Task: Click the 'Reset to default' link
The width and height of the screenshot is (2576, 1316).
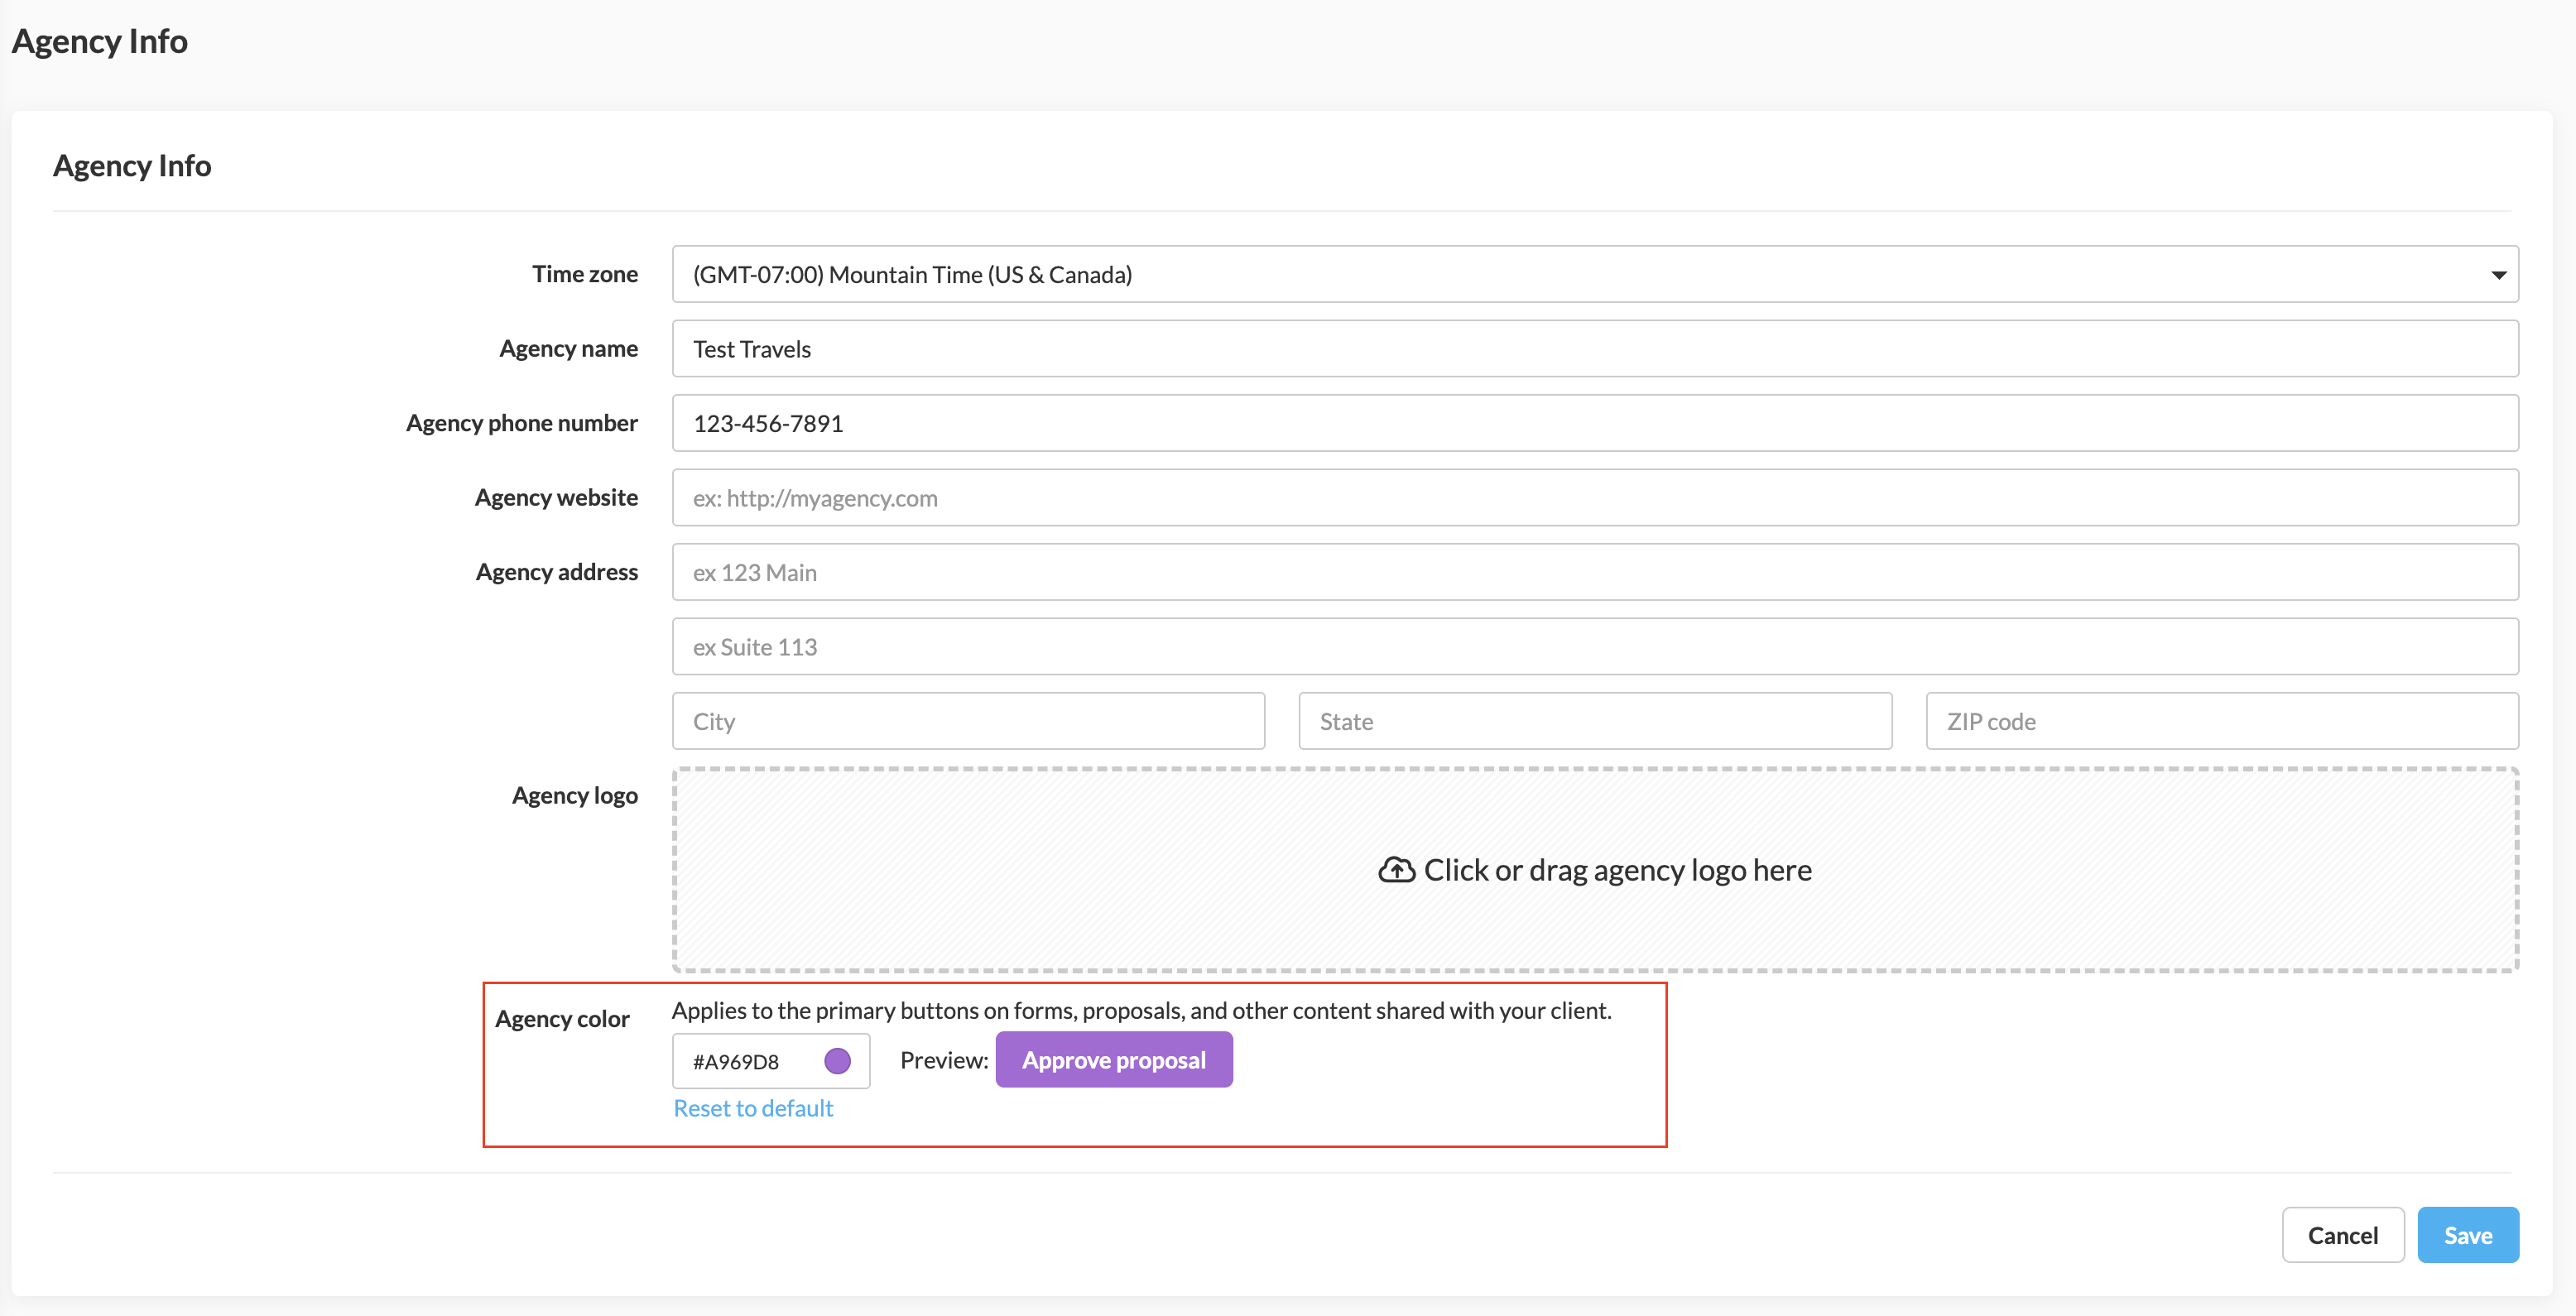Action: point(753,1108)
